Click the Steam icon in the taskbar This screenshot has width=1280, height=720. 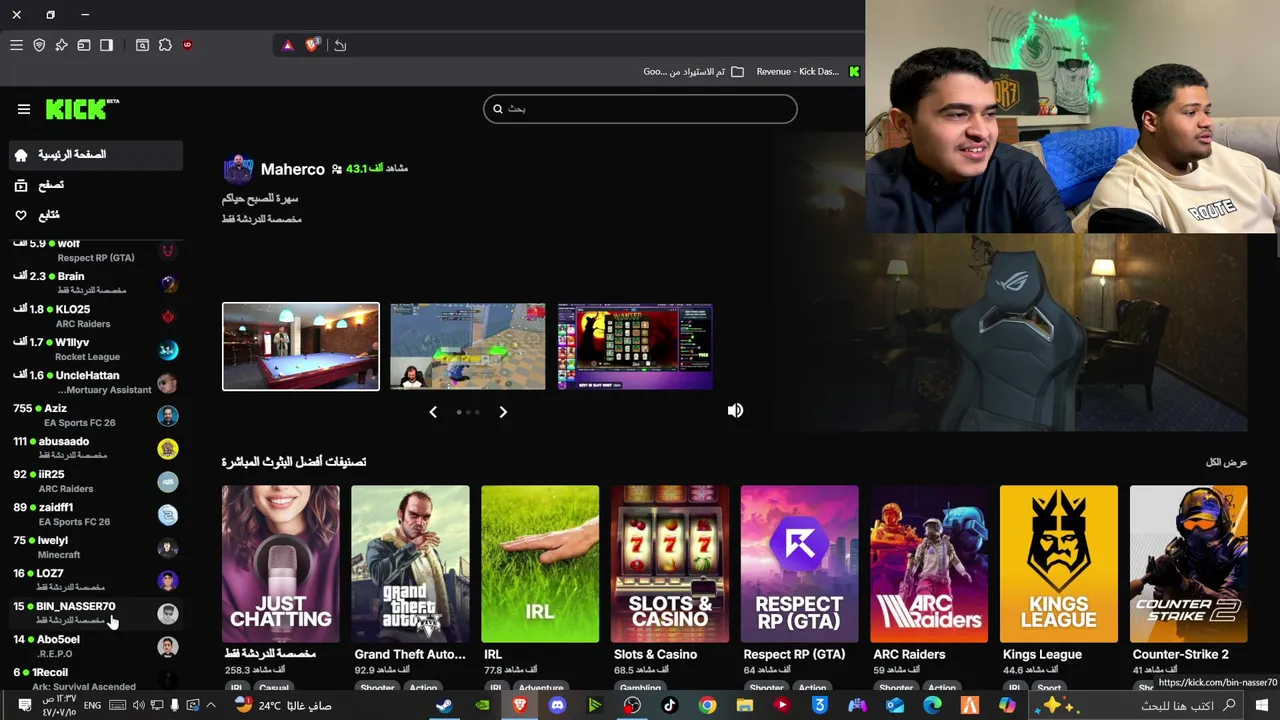[444, 705]
